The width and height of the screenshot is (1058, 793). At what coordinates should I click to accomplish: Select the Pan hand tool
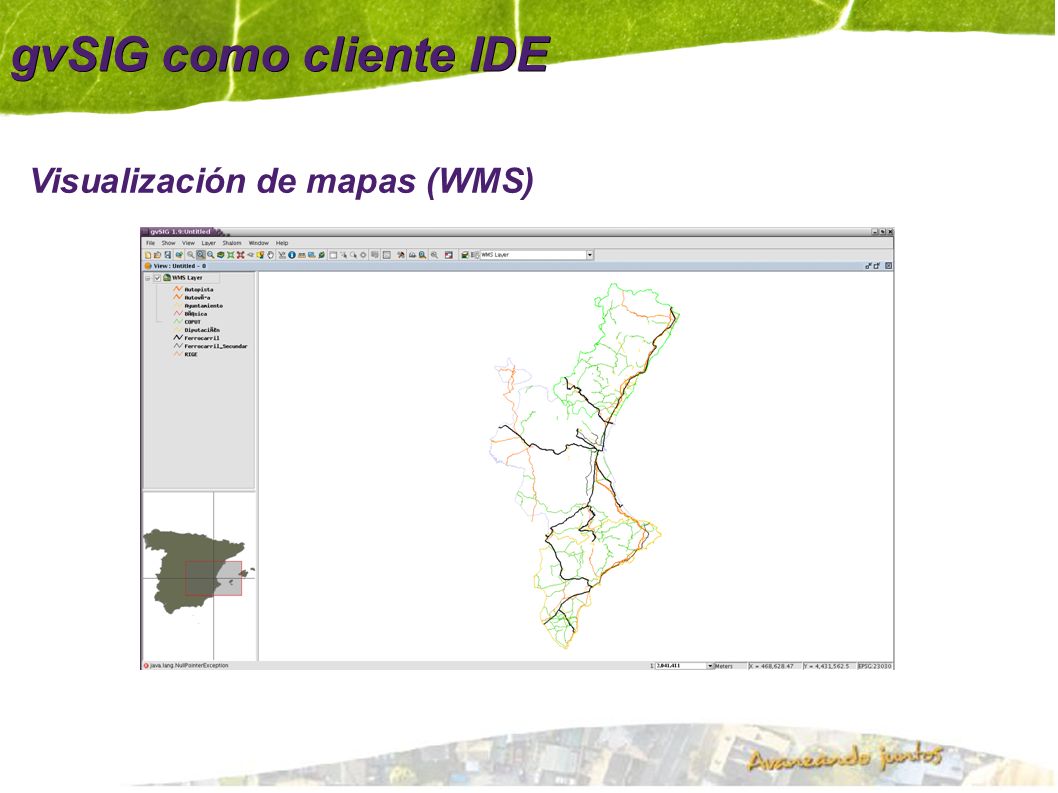coord(270,255)
